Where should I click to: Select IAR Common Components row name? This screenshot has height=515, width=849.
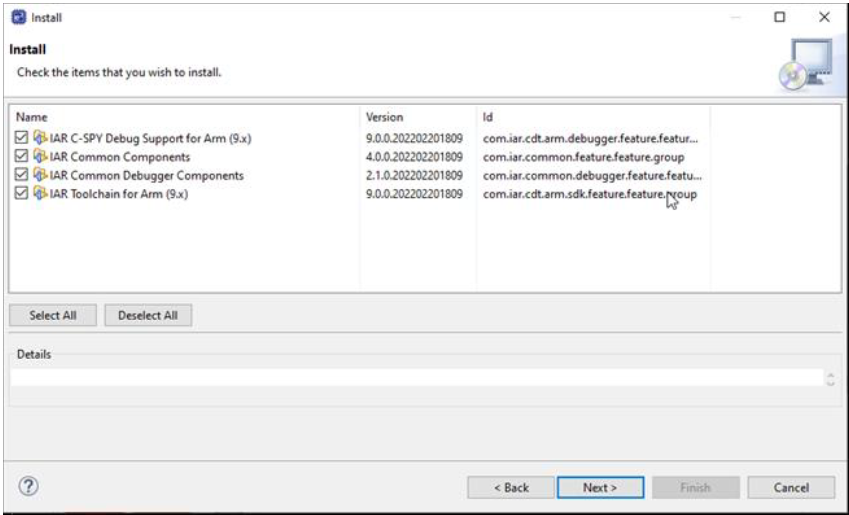[120, 157]
